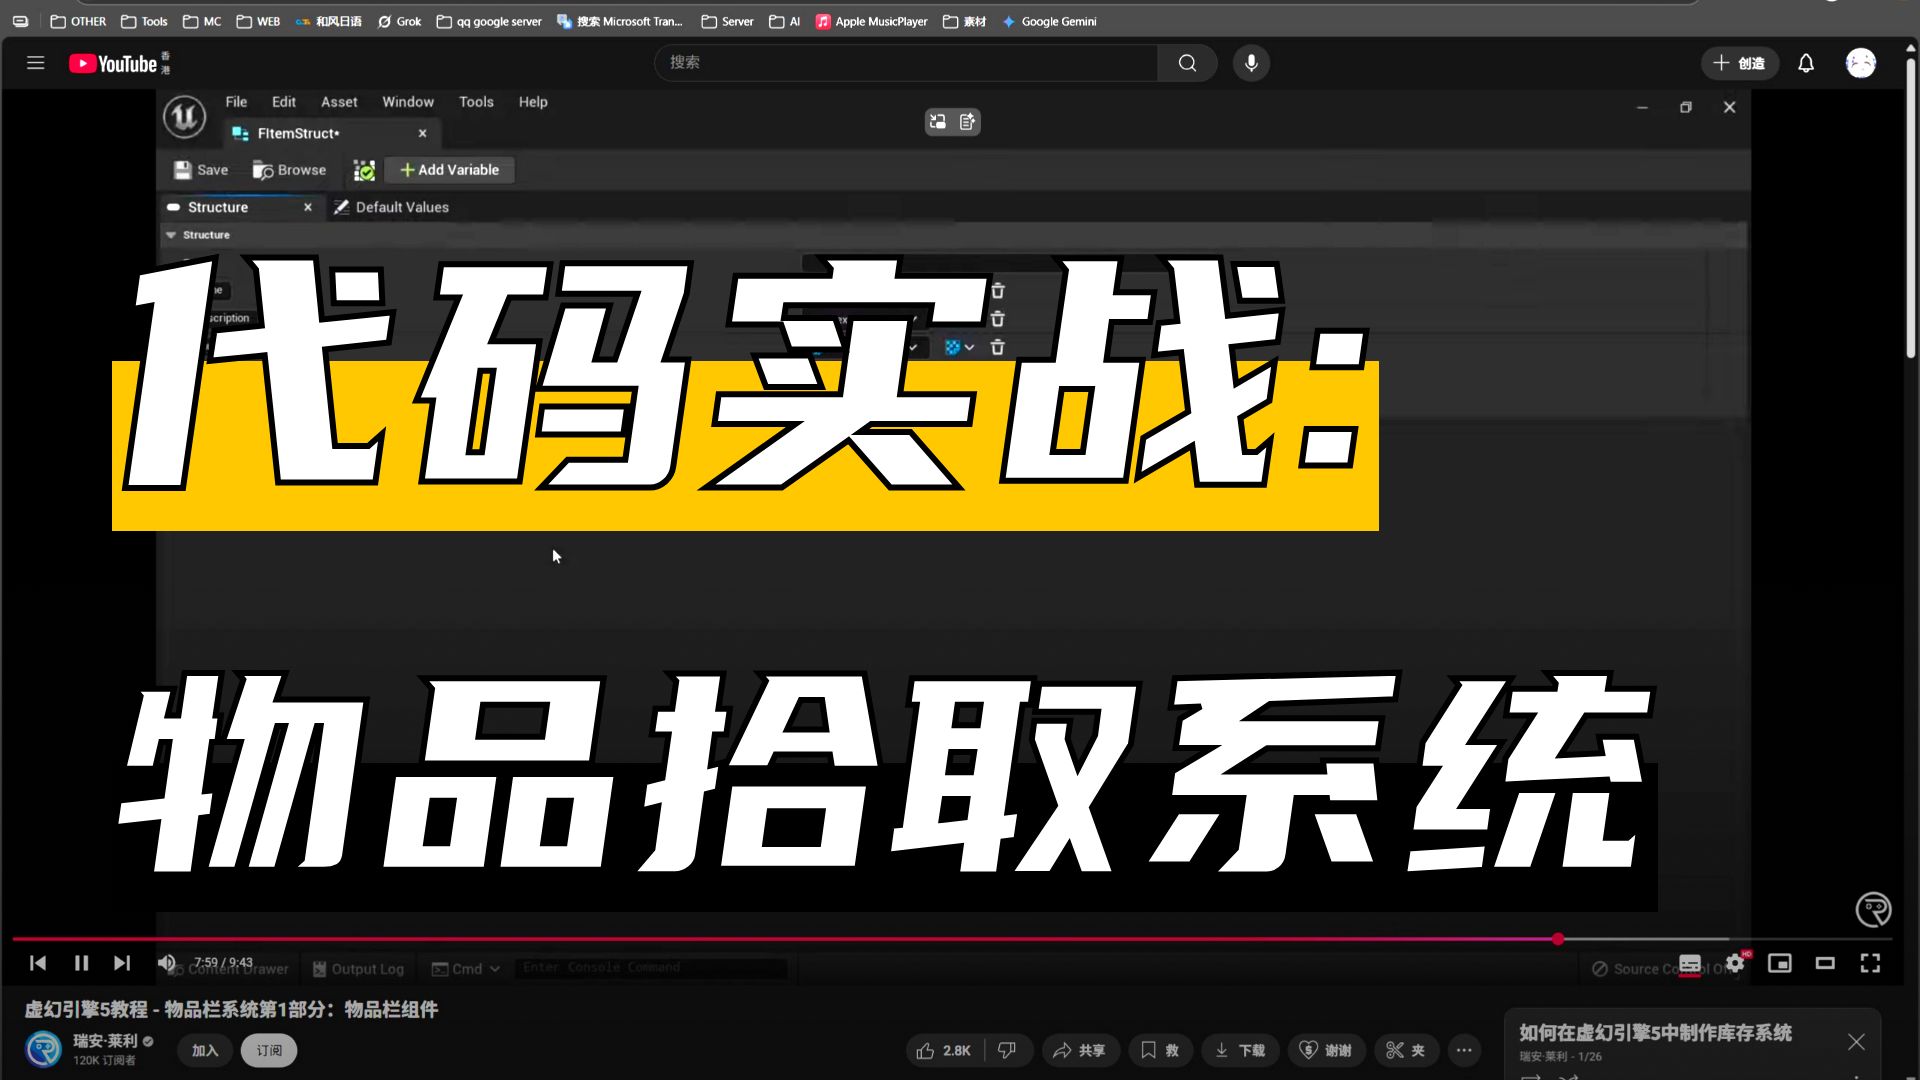Viewport: 1920px width, 1080px height.
Task: Open the account avatar menu
Action: [x=1860, y=63]
